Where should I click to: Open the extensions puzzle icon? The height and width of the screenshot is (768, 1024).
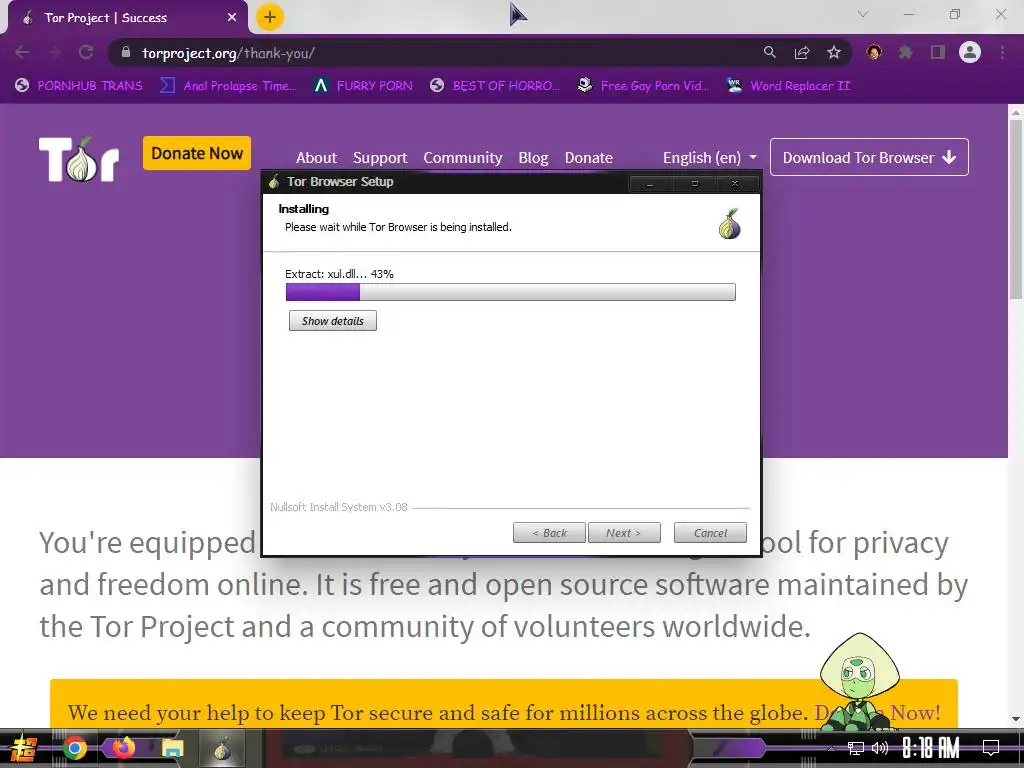click(x=906, y=52)
